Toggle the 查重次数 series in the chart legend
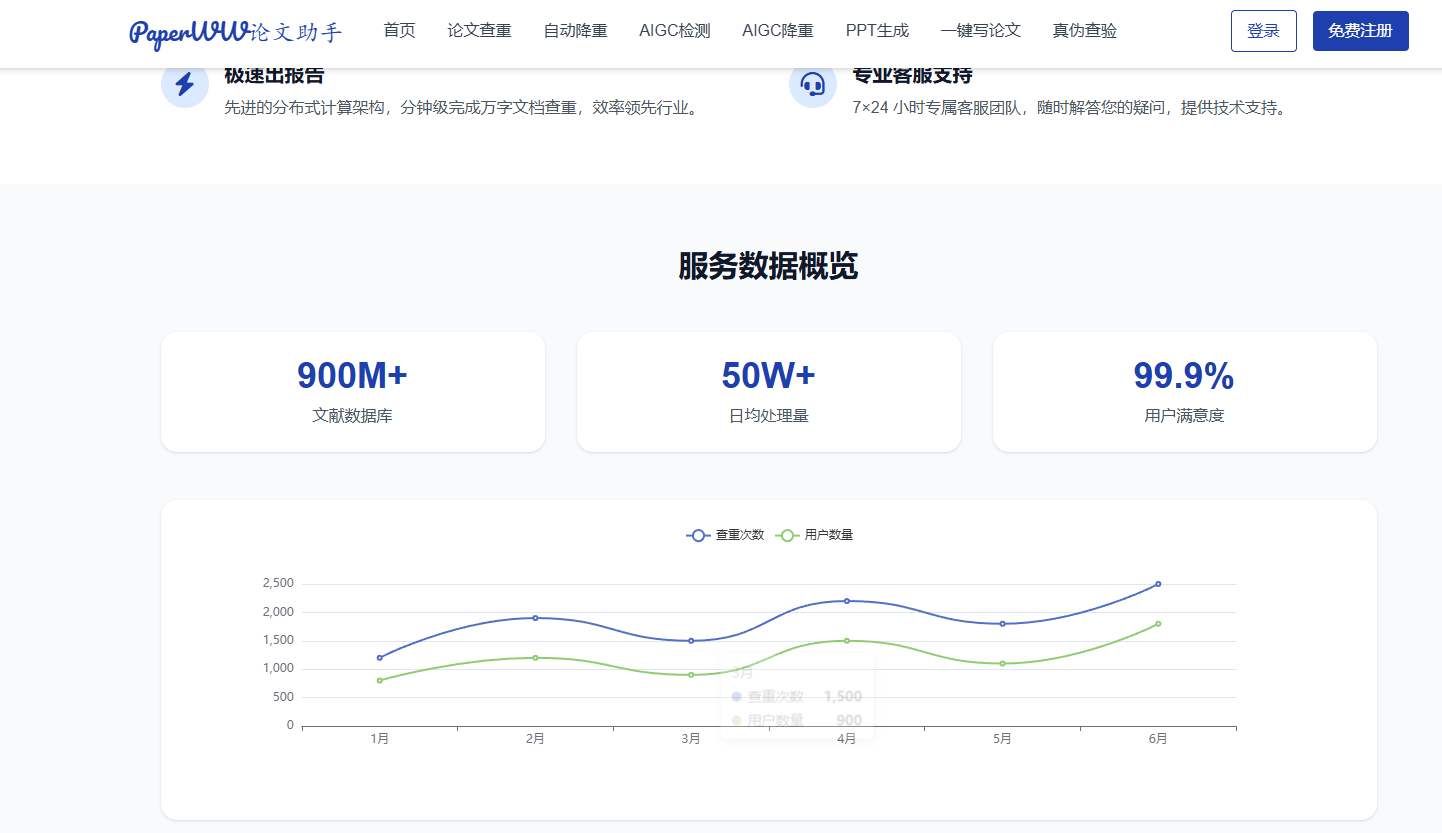This screenshot has height=833, width=1442. (x=725, y=535)
